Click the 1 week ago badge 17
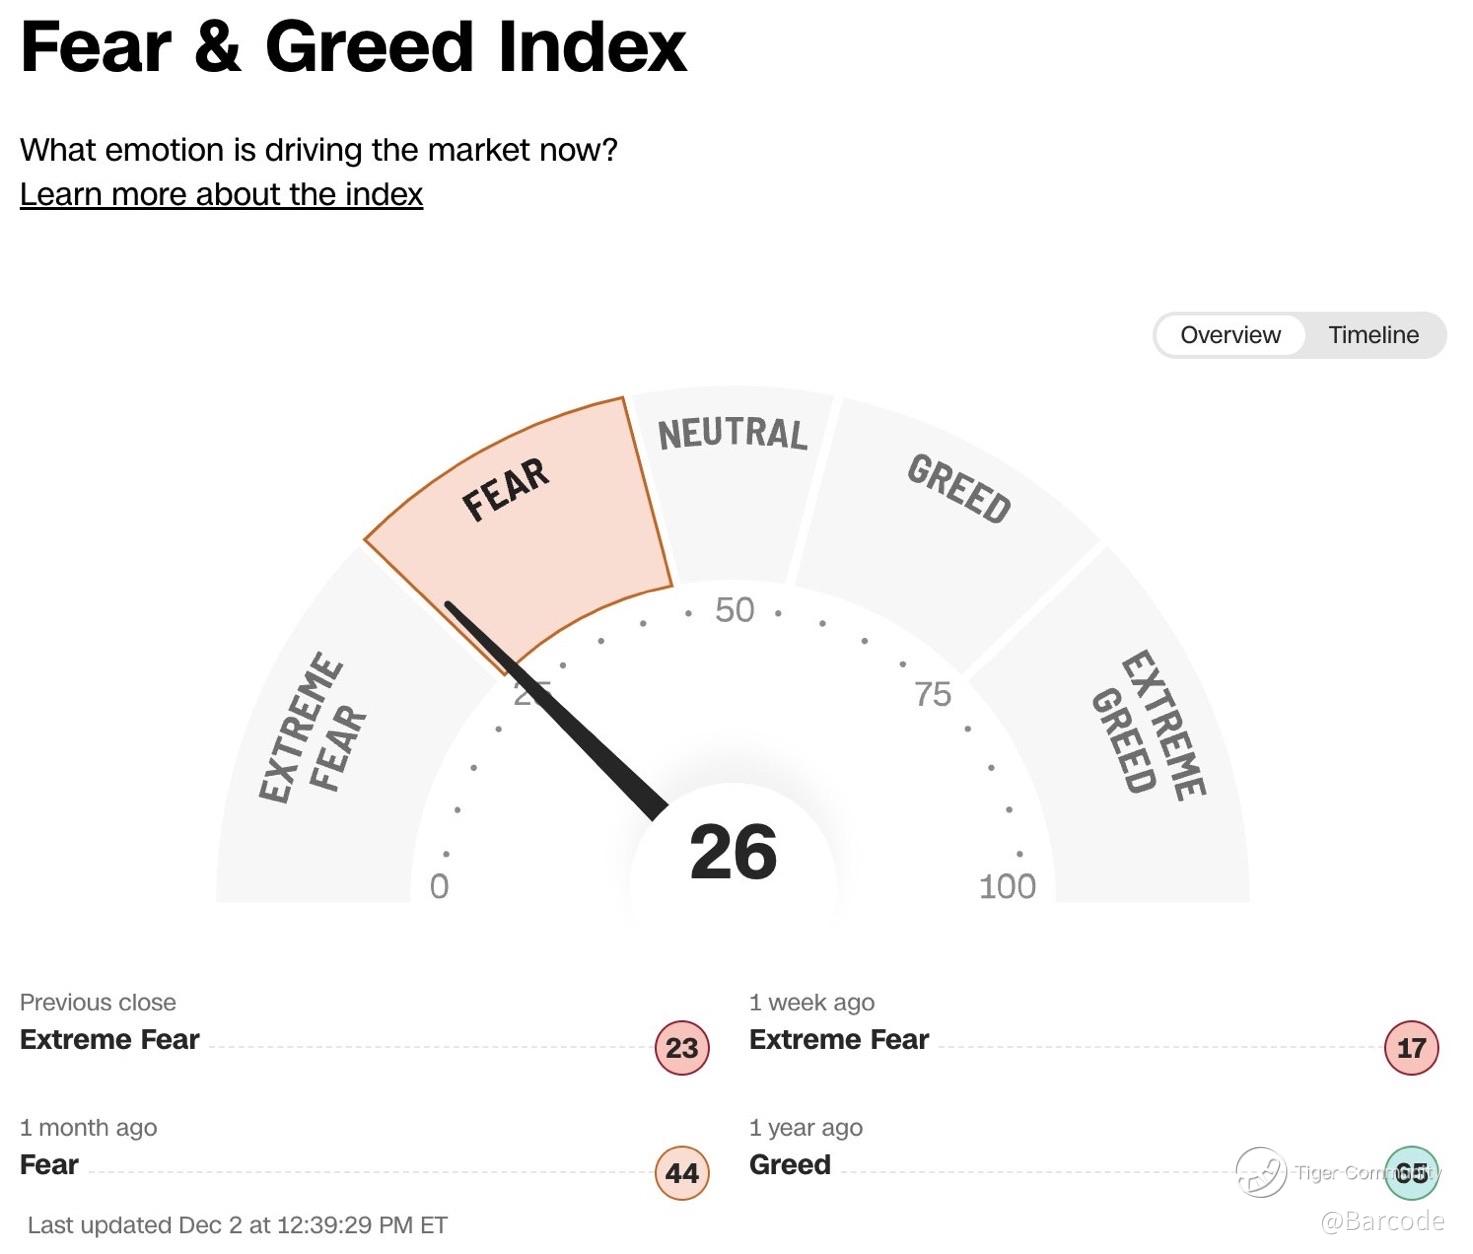This screenshot has width=1473, height=1254. pyautogui.click(x=1411, y=1048)
